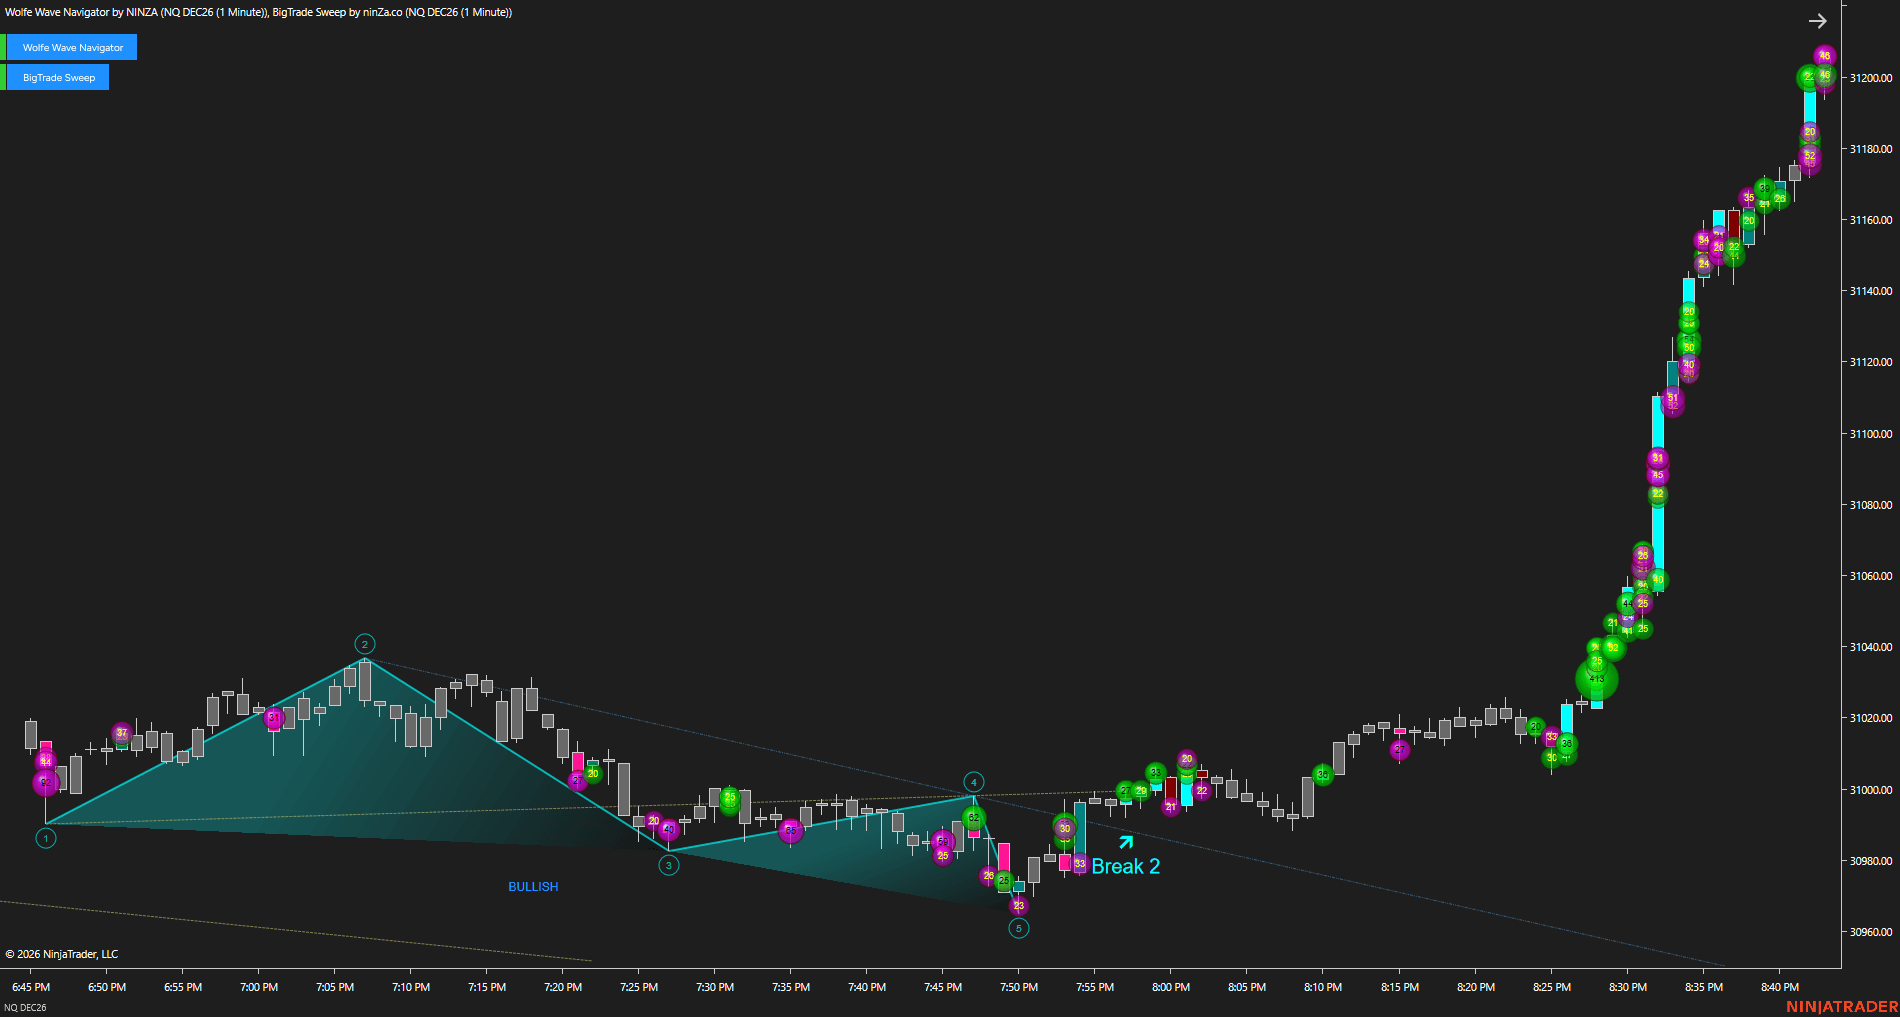Click the 7:30 PM time axis label
The height and width of the screenshot is (1017, 1900).
point(715,987)
